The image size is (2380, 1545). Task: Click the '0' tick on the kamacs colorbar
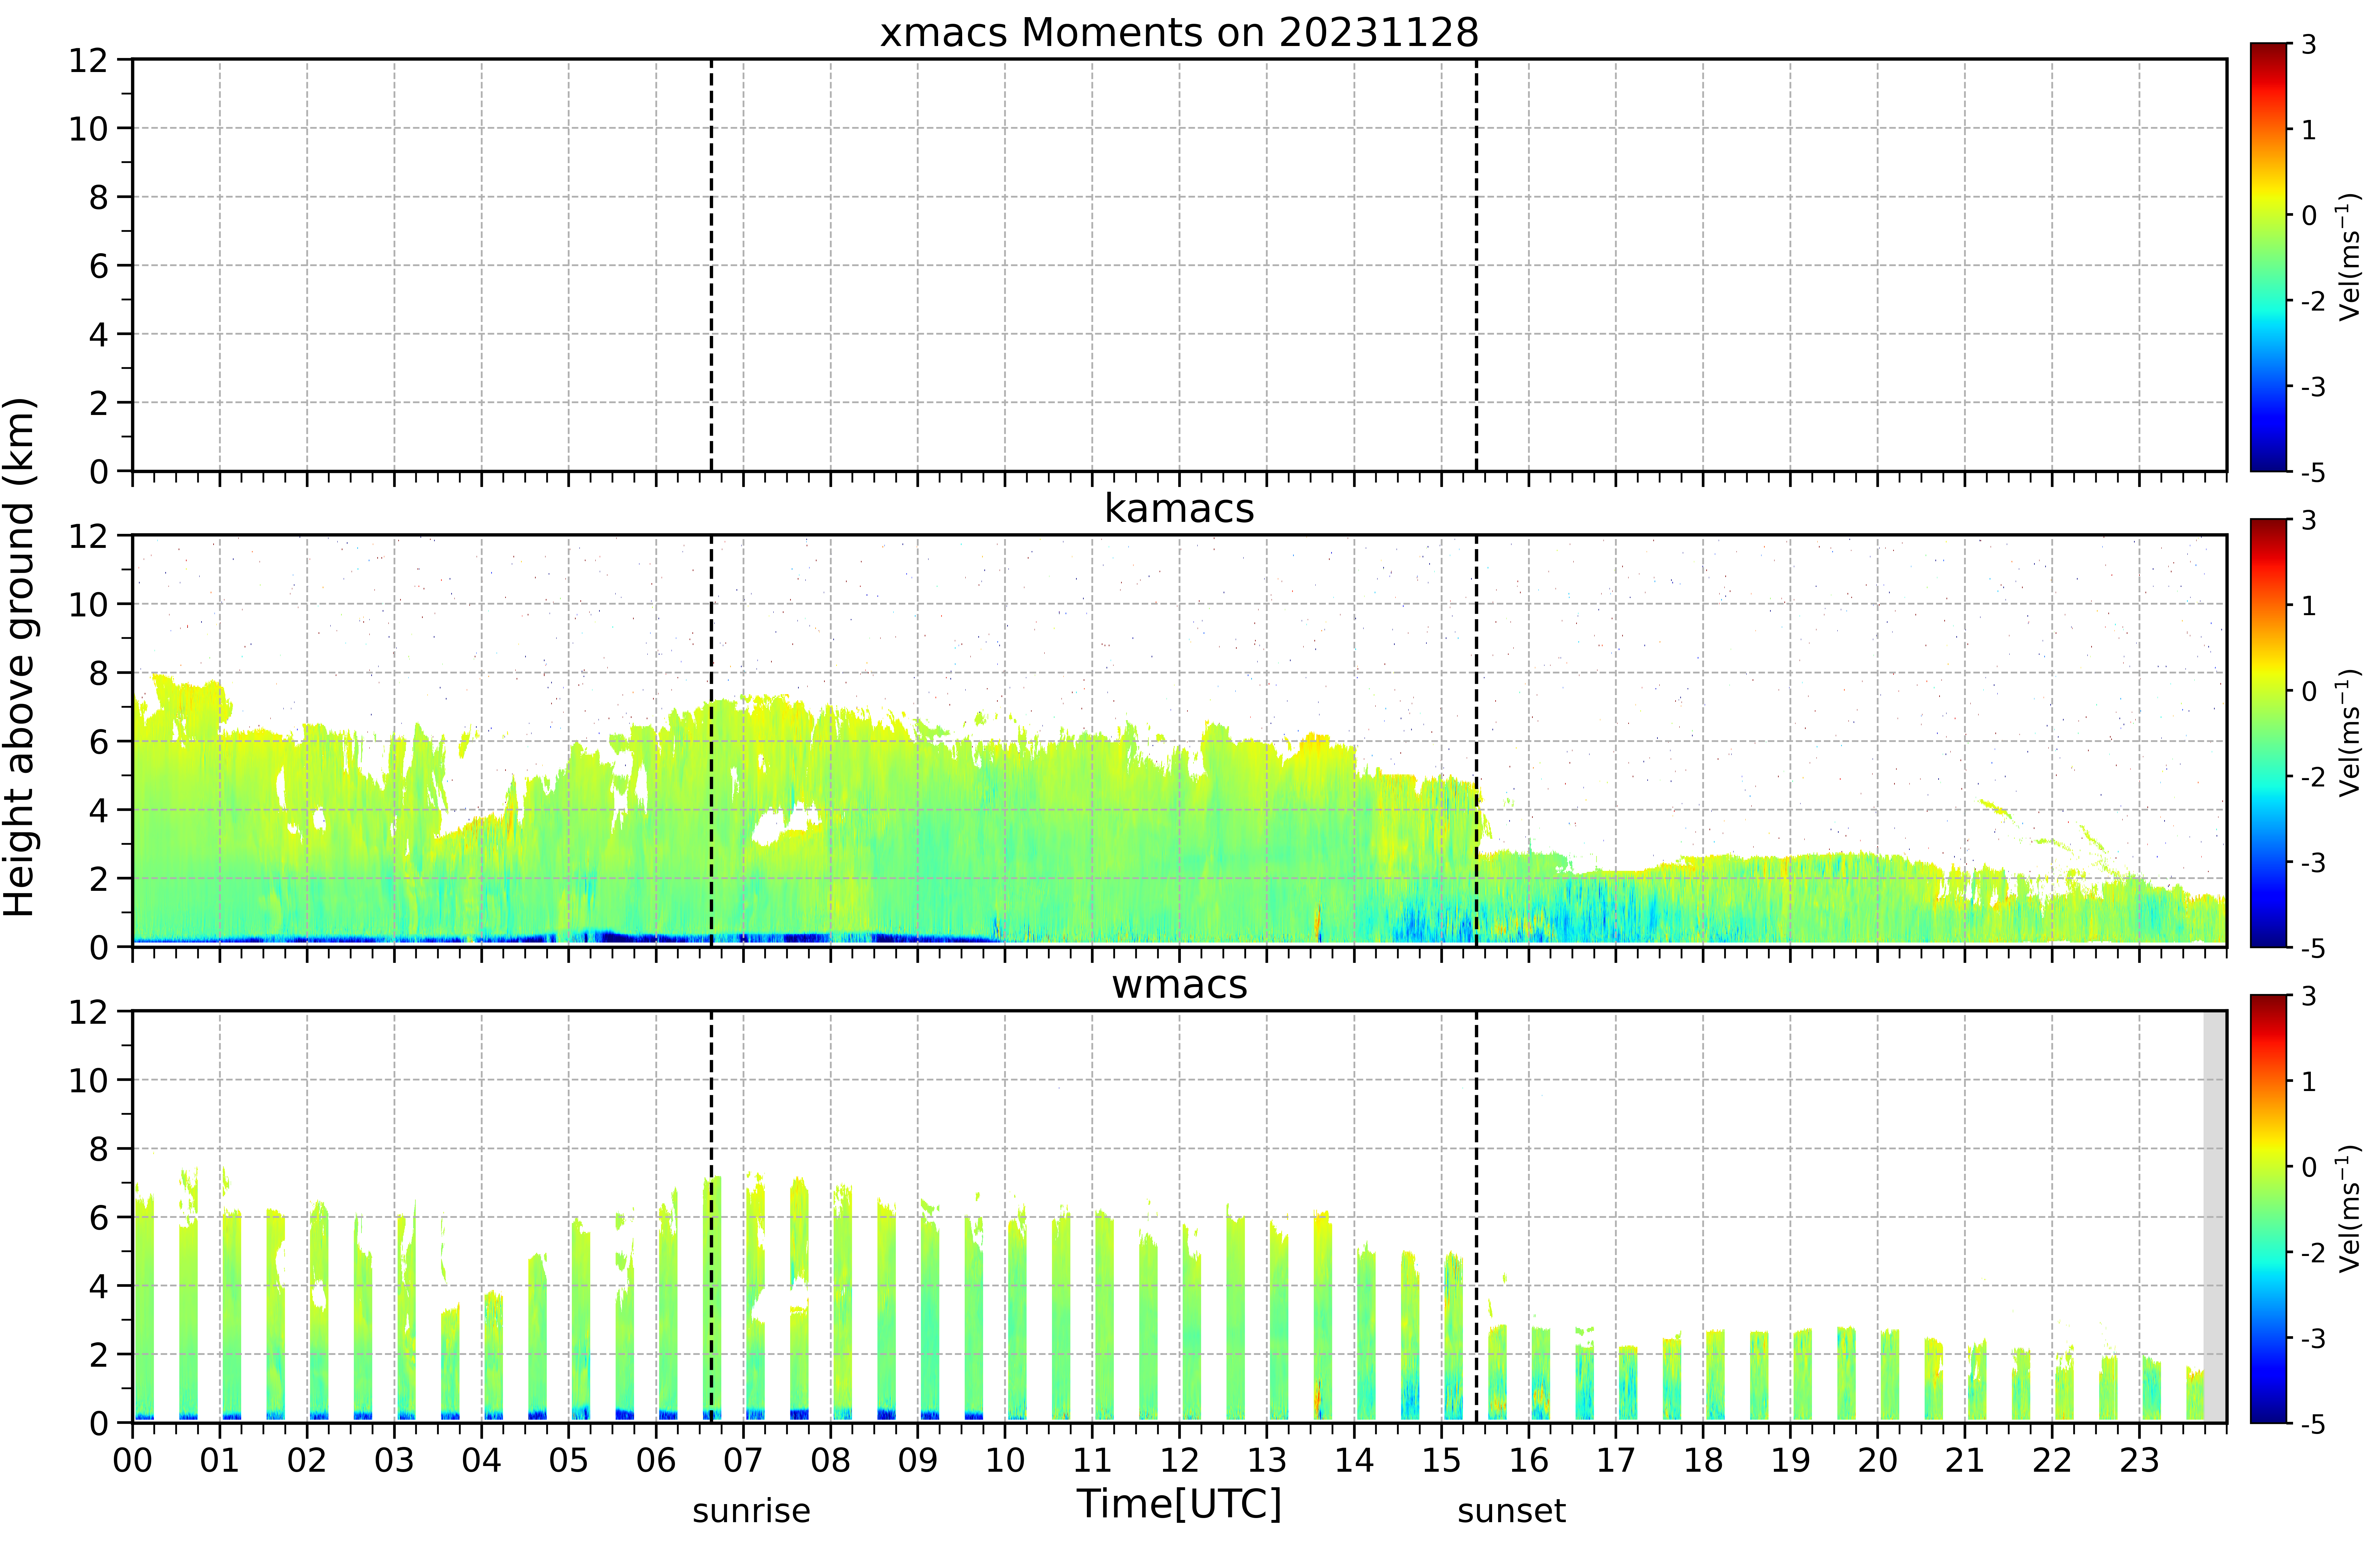pyautogui.click(x=2309, y=691)
